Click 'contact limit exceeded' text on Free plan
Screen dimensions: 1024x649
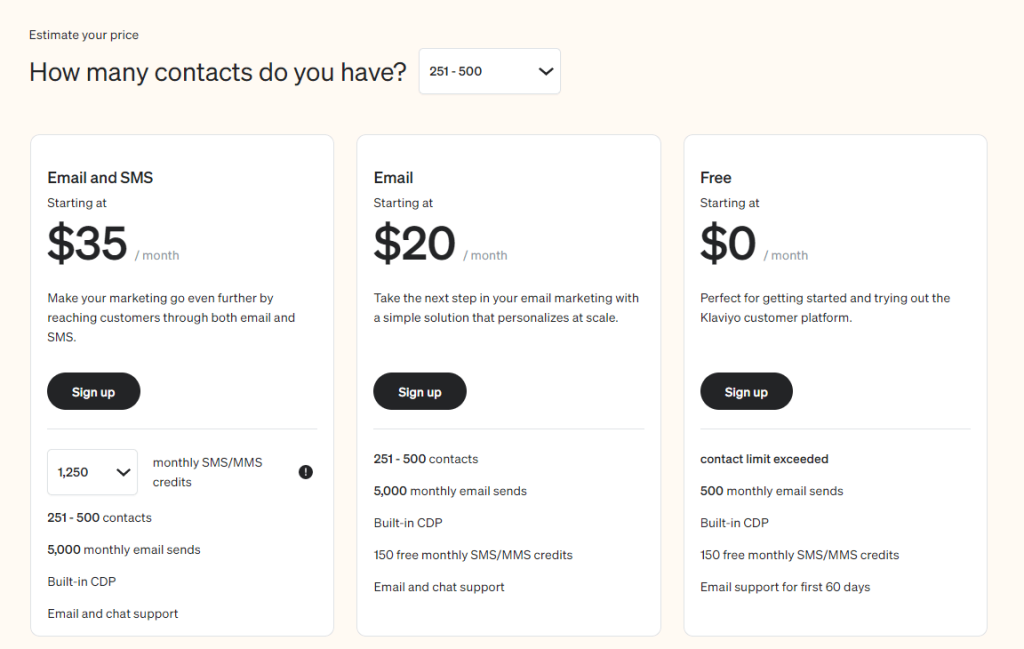[764, 458]
